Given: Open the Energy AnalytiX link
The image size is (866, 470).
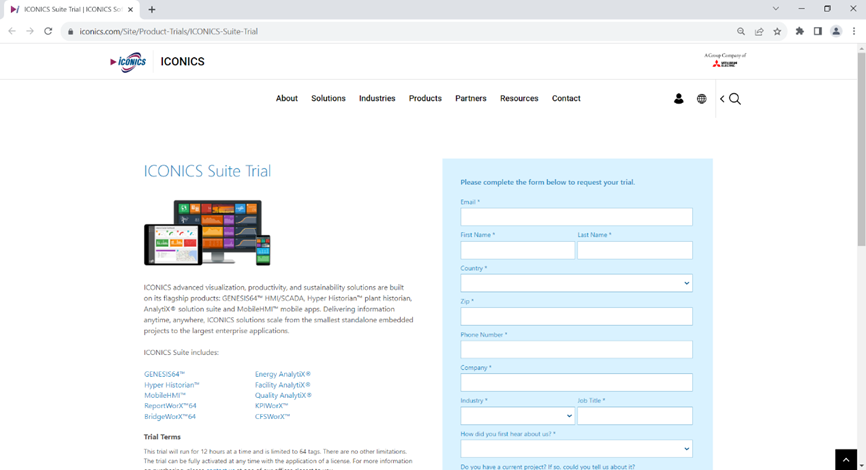Looking at the screenshot, I should [x=283, y=374].
